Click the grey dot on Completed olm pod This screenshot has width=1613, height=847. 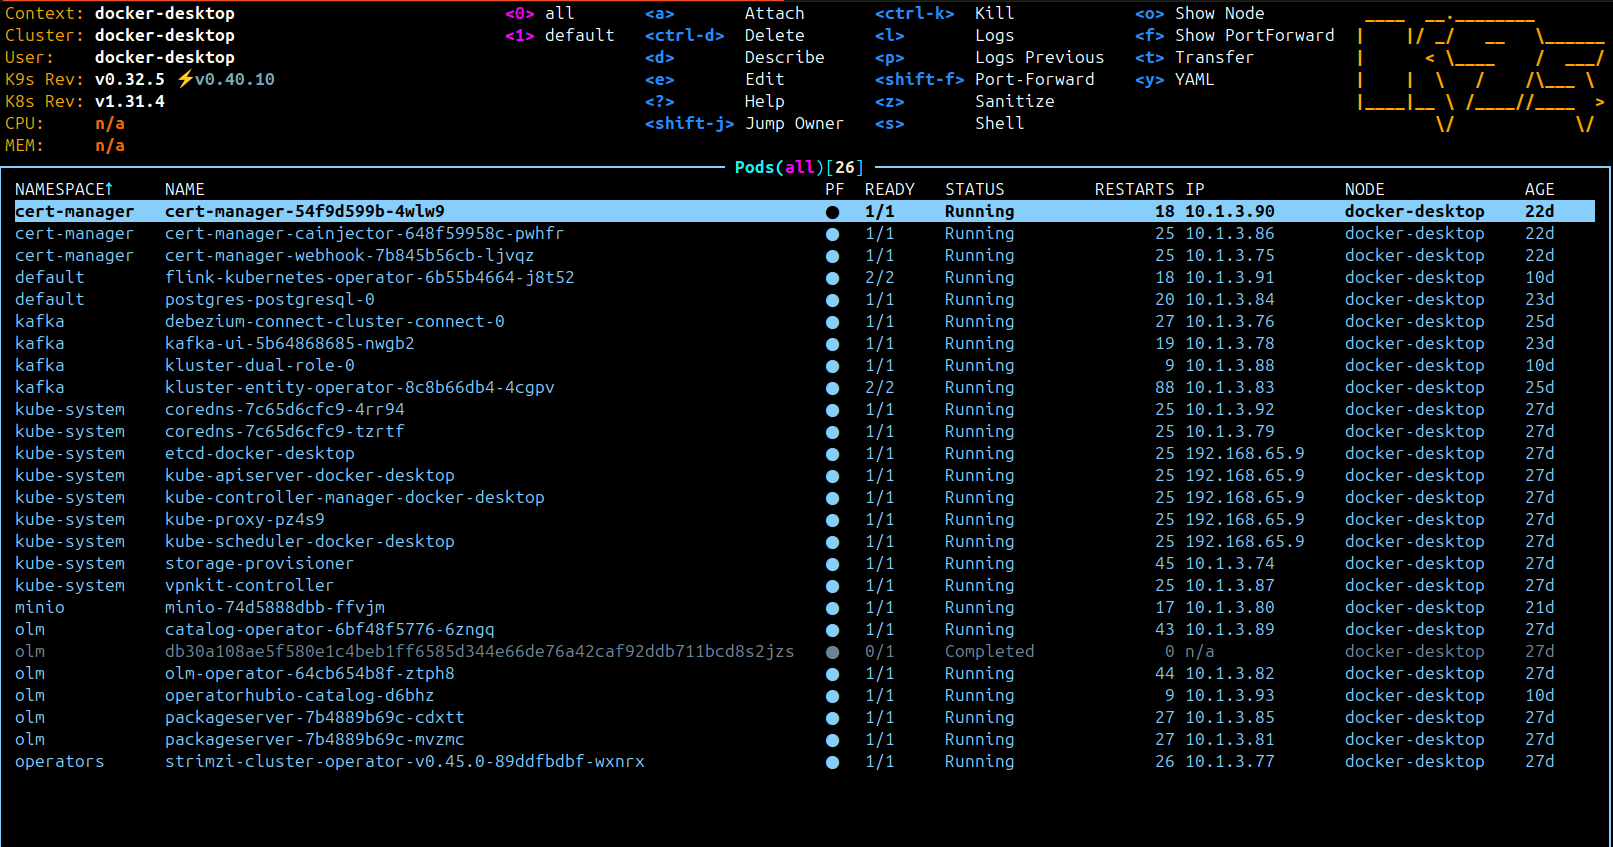(832, 652)
